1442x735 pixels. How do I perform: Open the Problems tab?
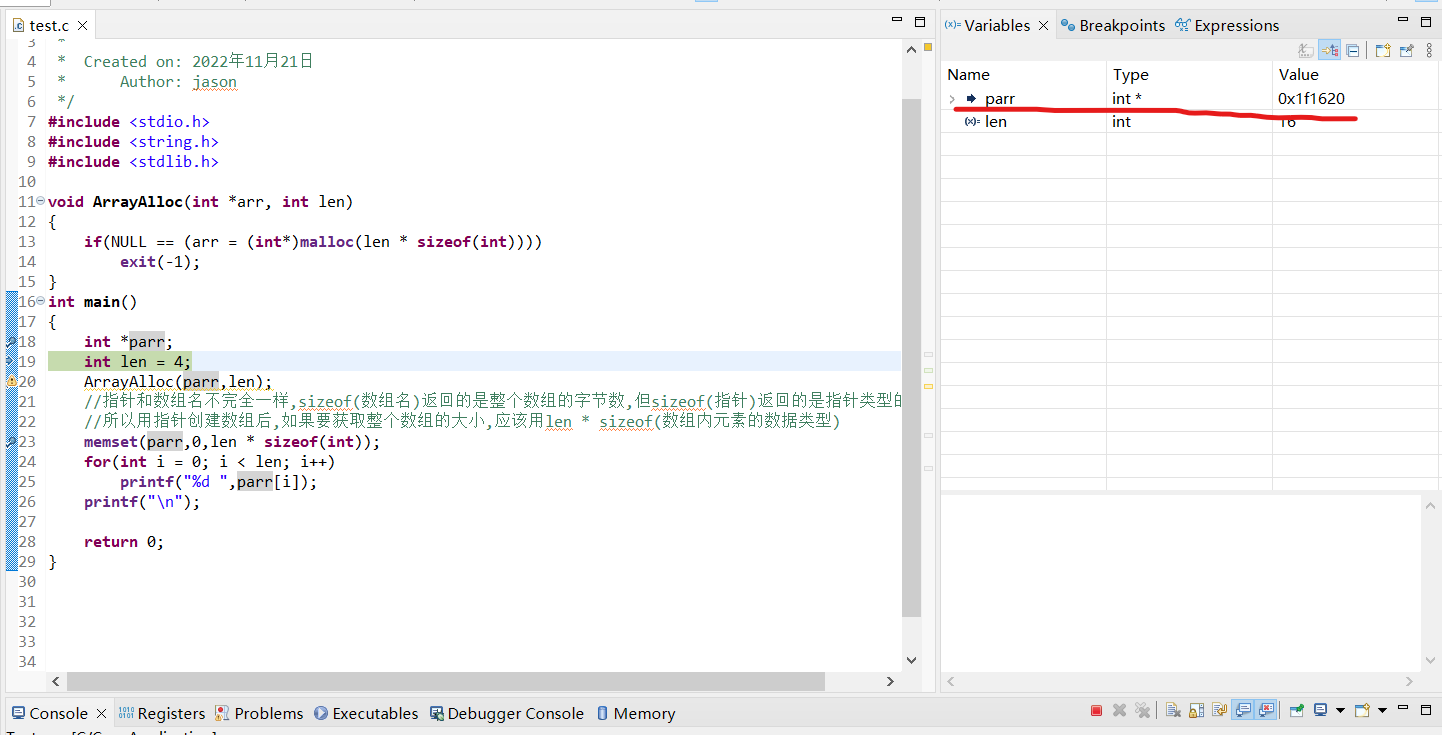(259, 713)
